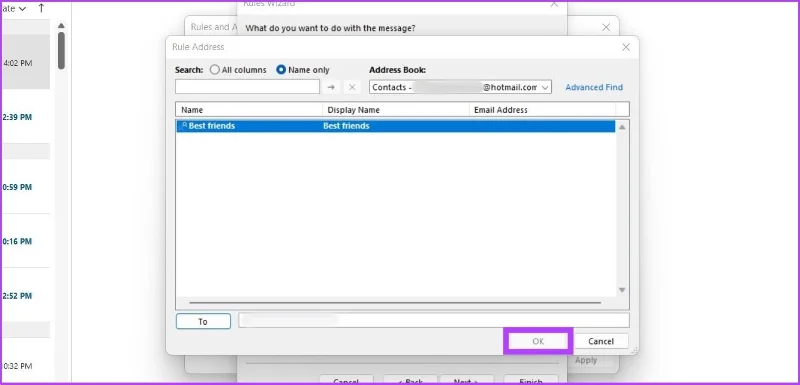Close the Rule Address dialog
Viewport: 800px width, 385px height.
coord(626,47)
